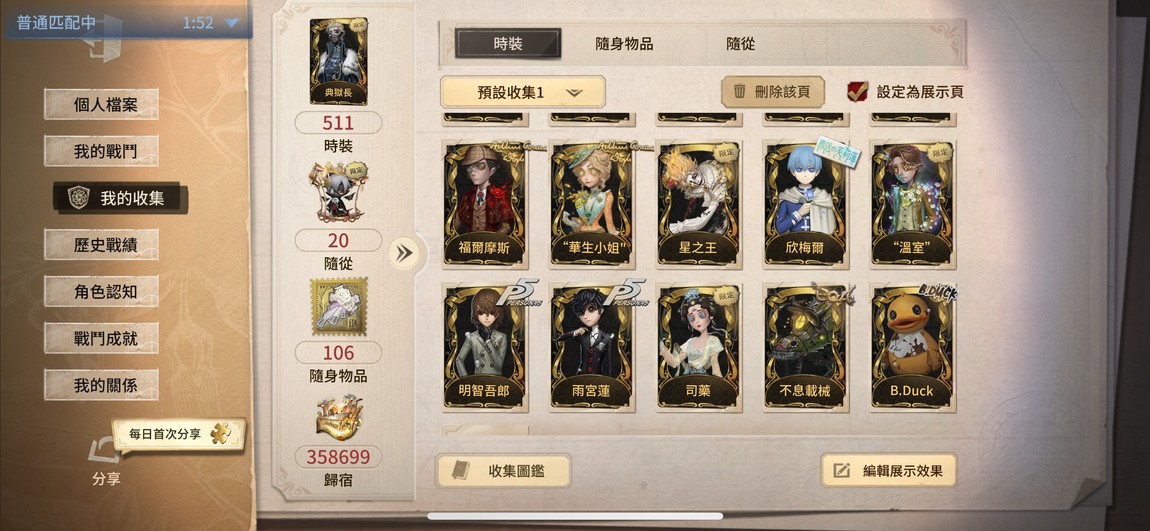
Task: Open the 歸宿 golden emblem icon
Action: tap(338, 418)
